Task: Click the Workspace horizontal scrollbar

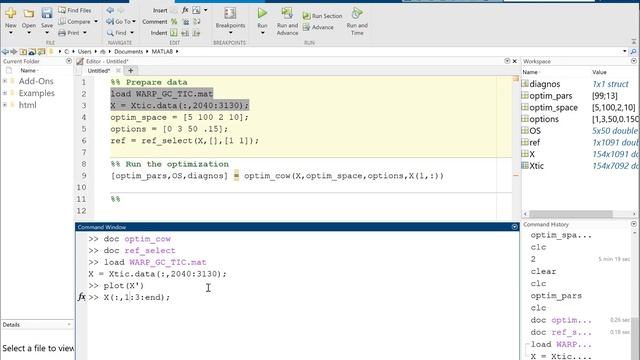Action: 571,214
